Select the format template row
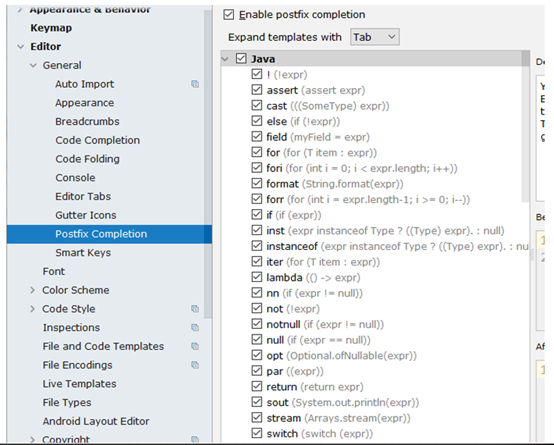This screenshot has height=445, width=554. (x=335, y=184)
